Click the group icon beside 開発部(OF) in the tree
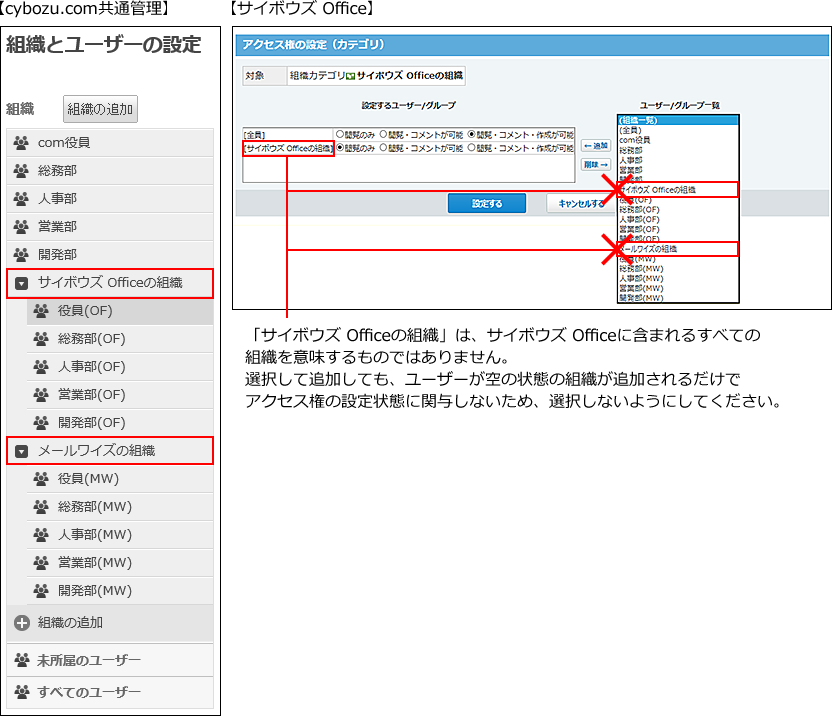Image resolution: width=832 pixels, height=716 pixels. pos(41,422)
